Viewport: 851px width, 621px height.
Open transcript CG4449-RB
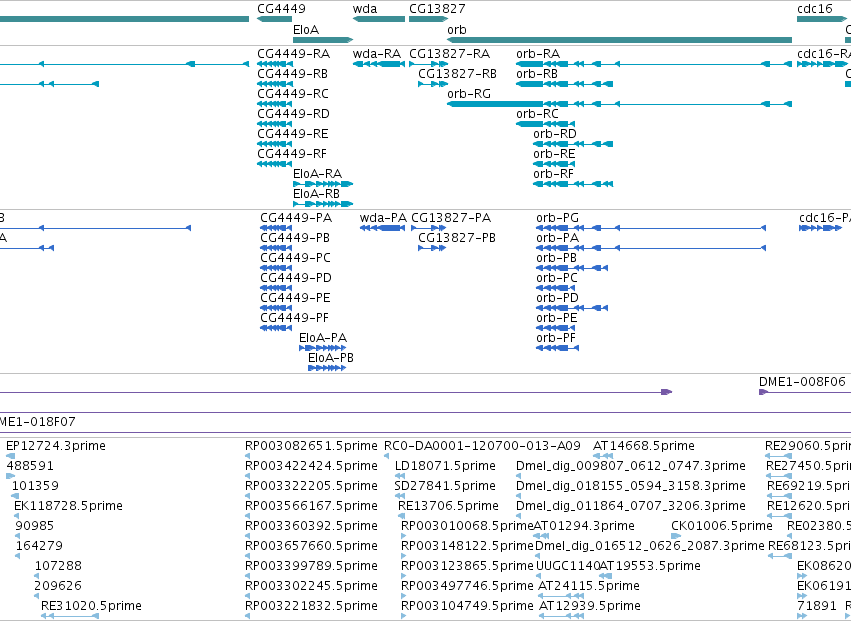[x=293, y=74]
